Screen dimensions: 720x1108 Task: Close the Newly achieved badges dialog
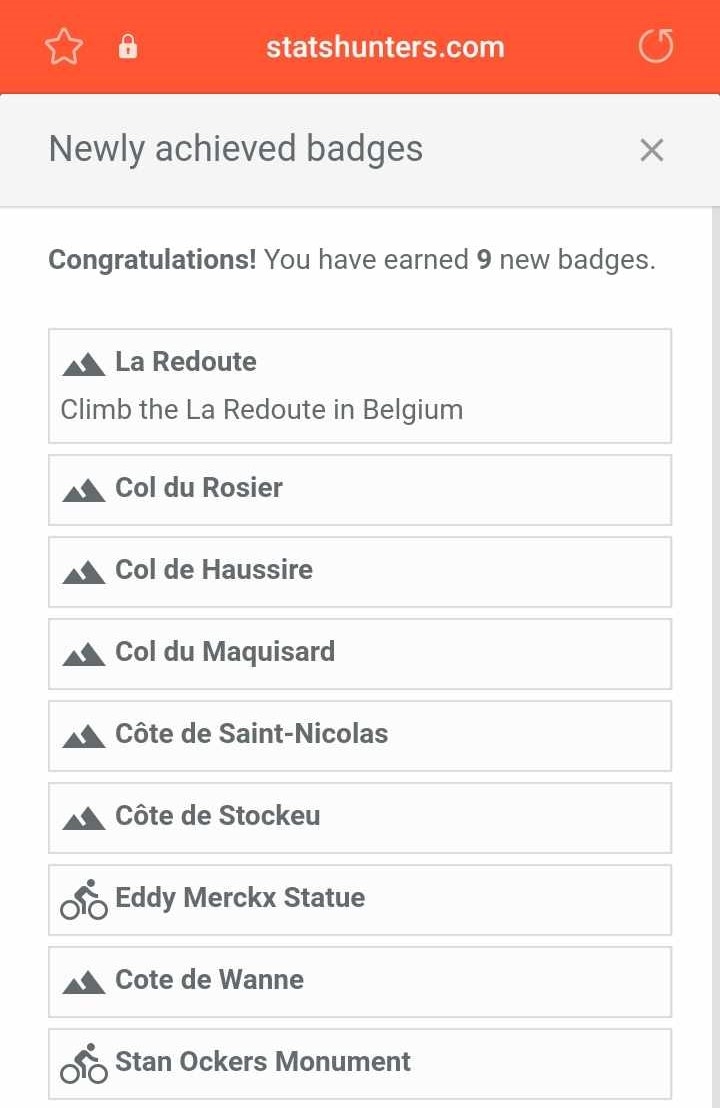[x=652, y=150]
